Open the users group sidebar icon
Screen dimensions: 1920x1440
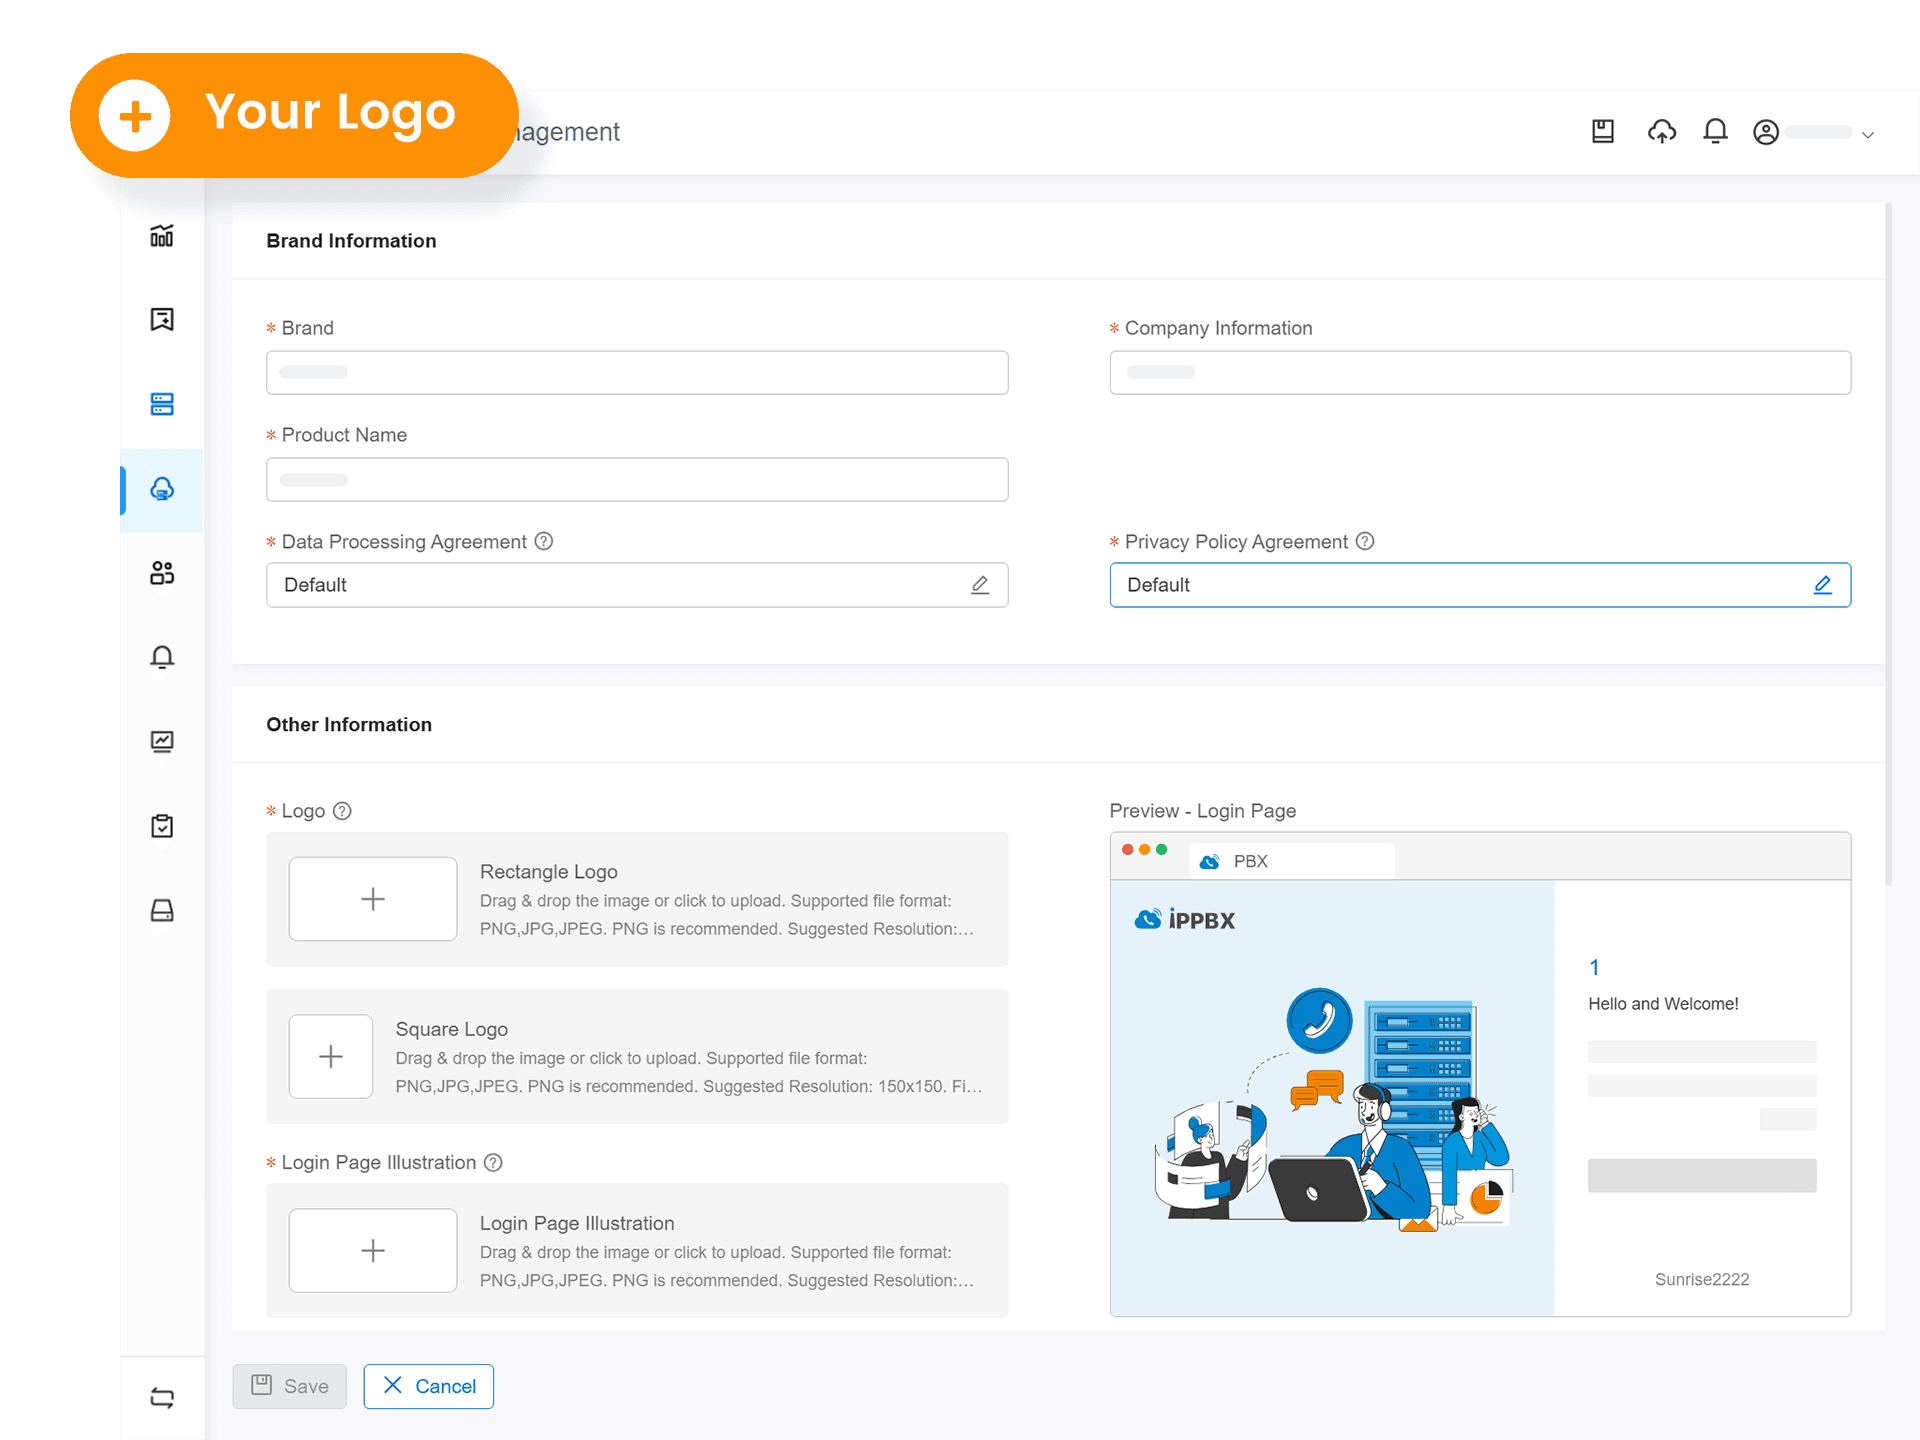[x=162, y=573]
